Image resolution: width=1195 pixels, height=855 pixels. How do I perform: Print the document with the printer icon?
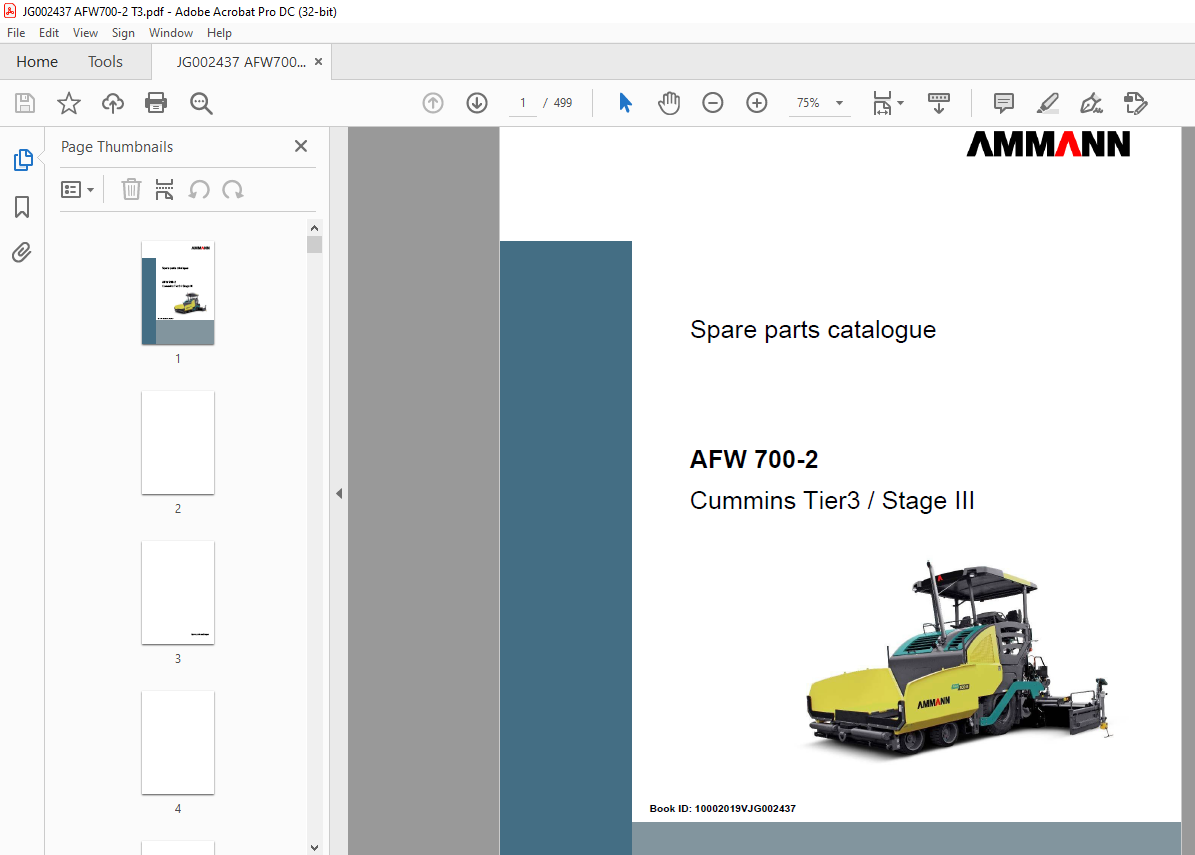(x=156, y=103)
